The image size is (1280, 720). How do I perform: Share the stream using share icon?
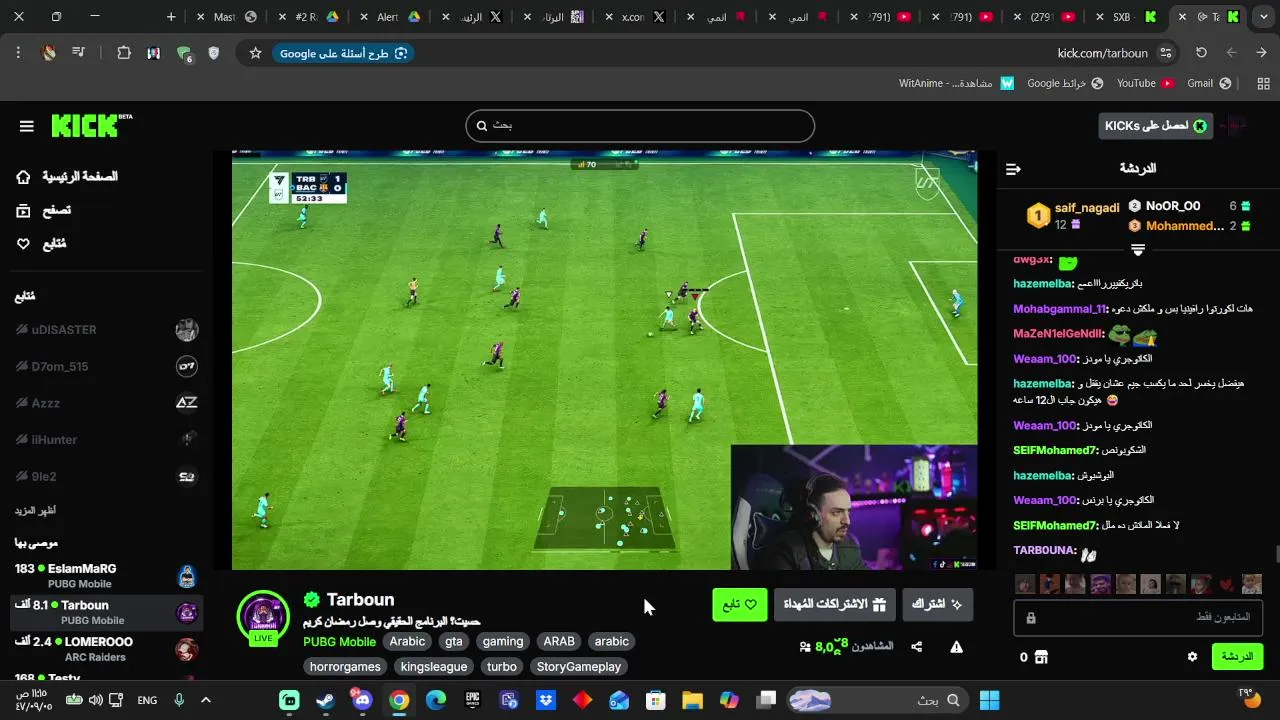pos(916,647)
